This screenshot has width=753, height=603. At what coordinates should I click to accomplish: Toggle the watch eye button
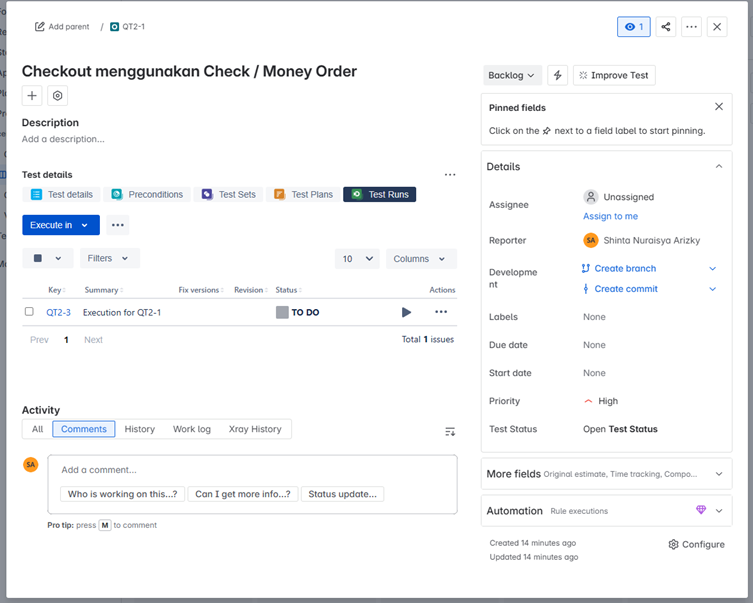(x=633, y=27)
